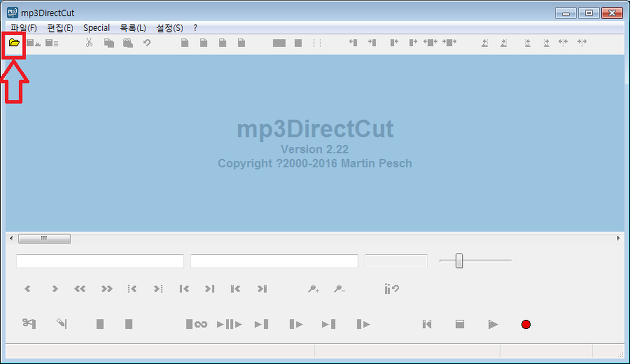Click the small solid square toolbar icon
This screenshot has height=364, width=630.
pos(298,43)
